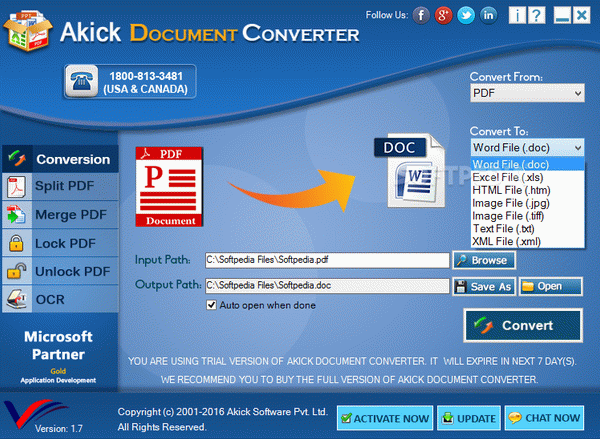The image size is (600, 439).
Task: Open the LinkedIn follow icon
Action: click(489, 16)
